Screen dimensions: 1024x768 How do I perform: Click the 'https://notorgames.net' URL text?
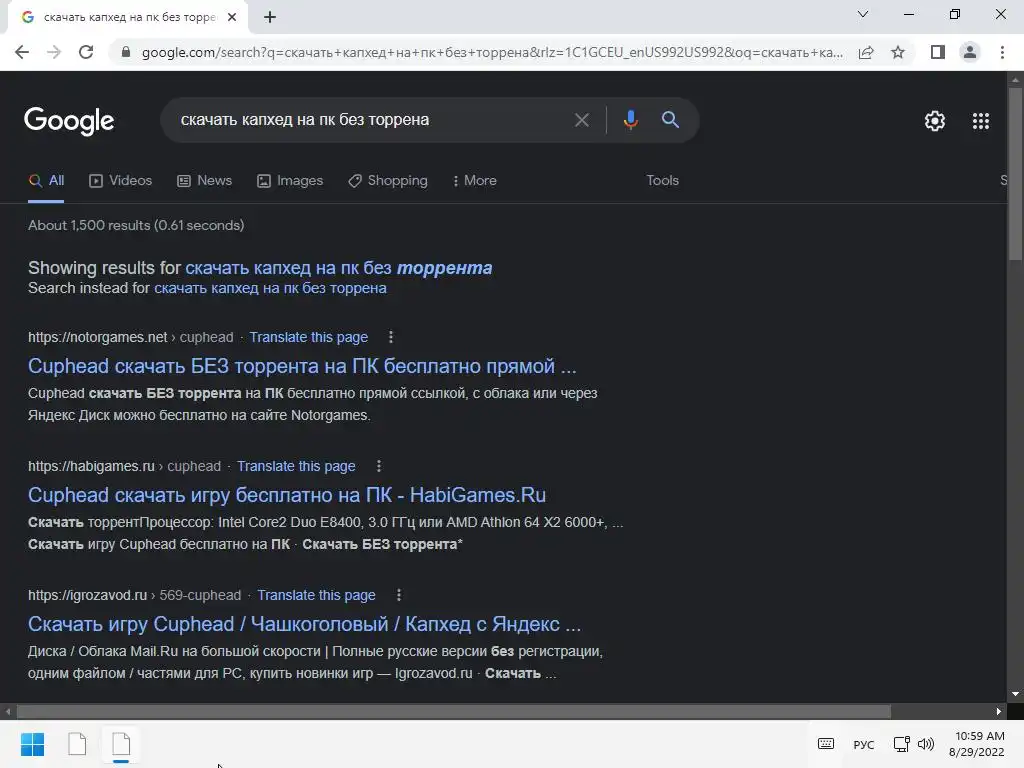98,338
